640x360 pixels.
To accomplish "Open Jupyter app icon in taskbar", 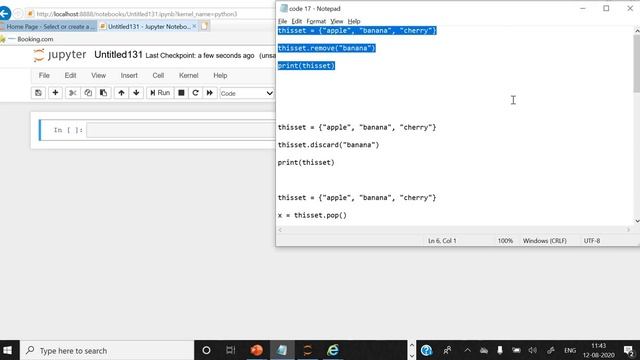I will 307,350.
